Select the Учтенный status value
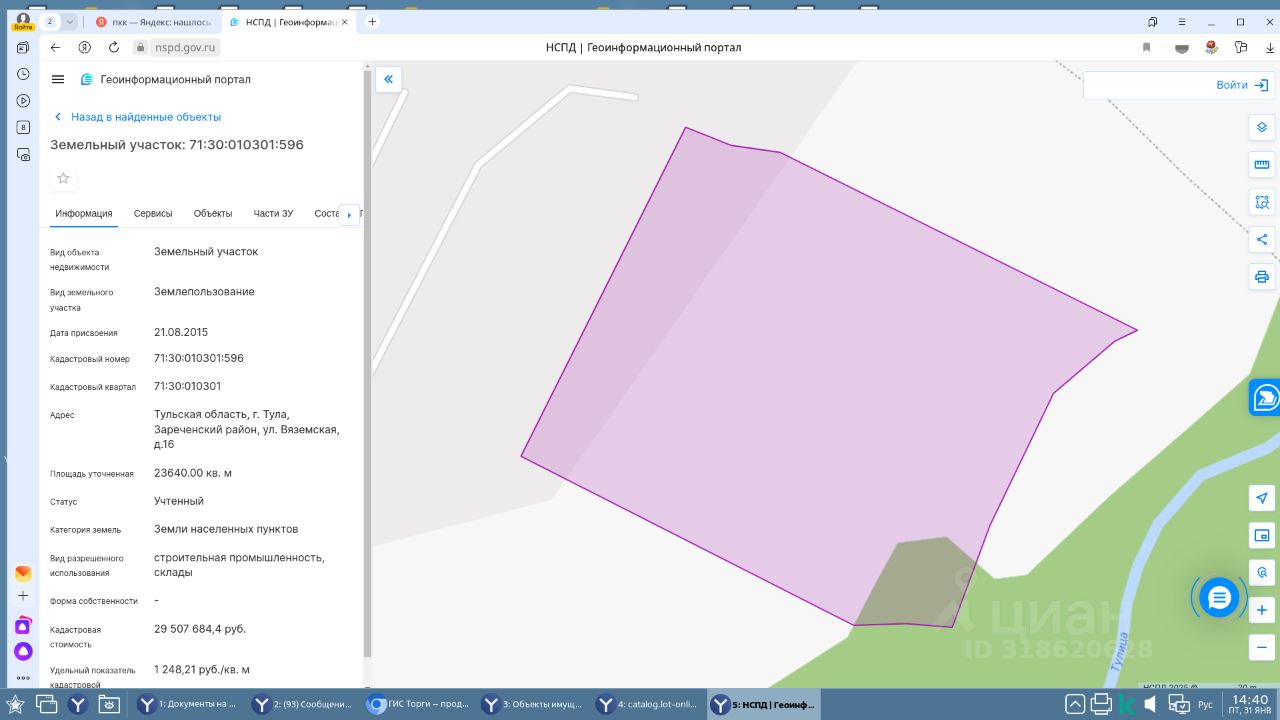The width and height of the screenshot is (1280, 720). point(179,501)
